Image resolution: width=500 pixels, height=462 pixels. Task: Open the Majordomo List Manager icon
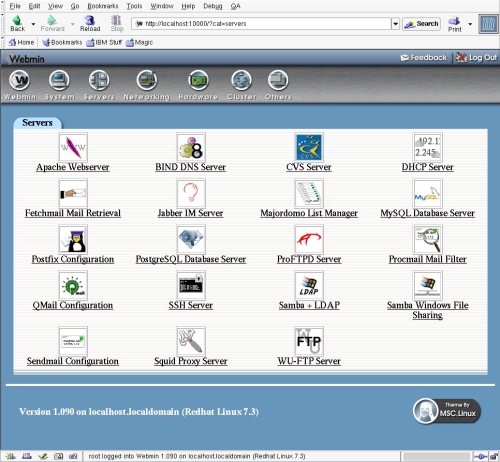pyautogui.click(x=309, y=193)
